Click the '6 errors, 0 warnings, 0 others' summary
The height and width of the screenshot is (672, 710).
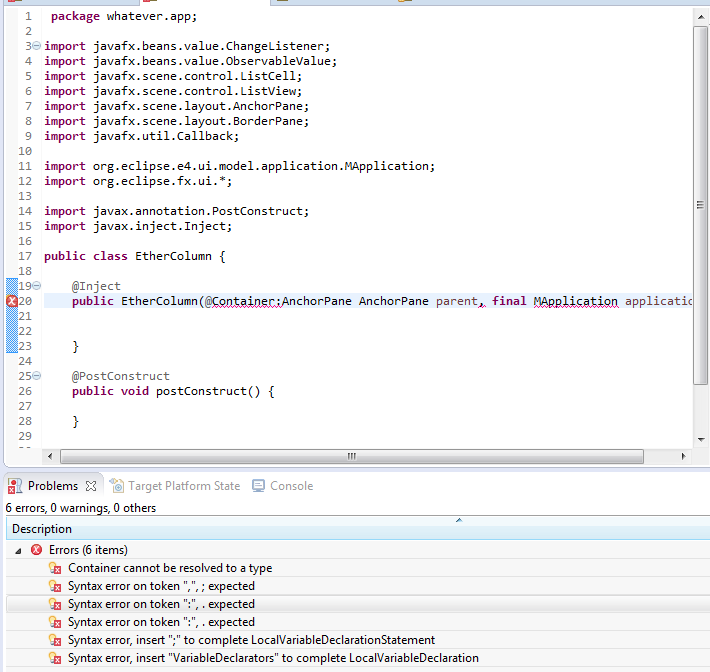(81, 508)
